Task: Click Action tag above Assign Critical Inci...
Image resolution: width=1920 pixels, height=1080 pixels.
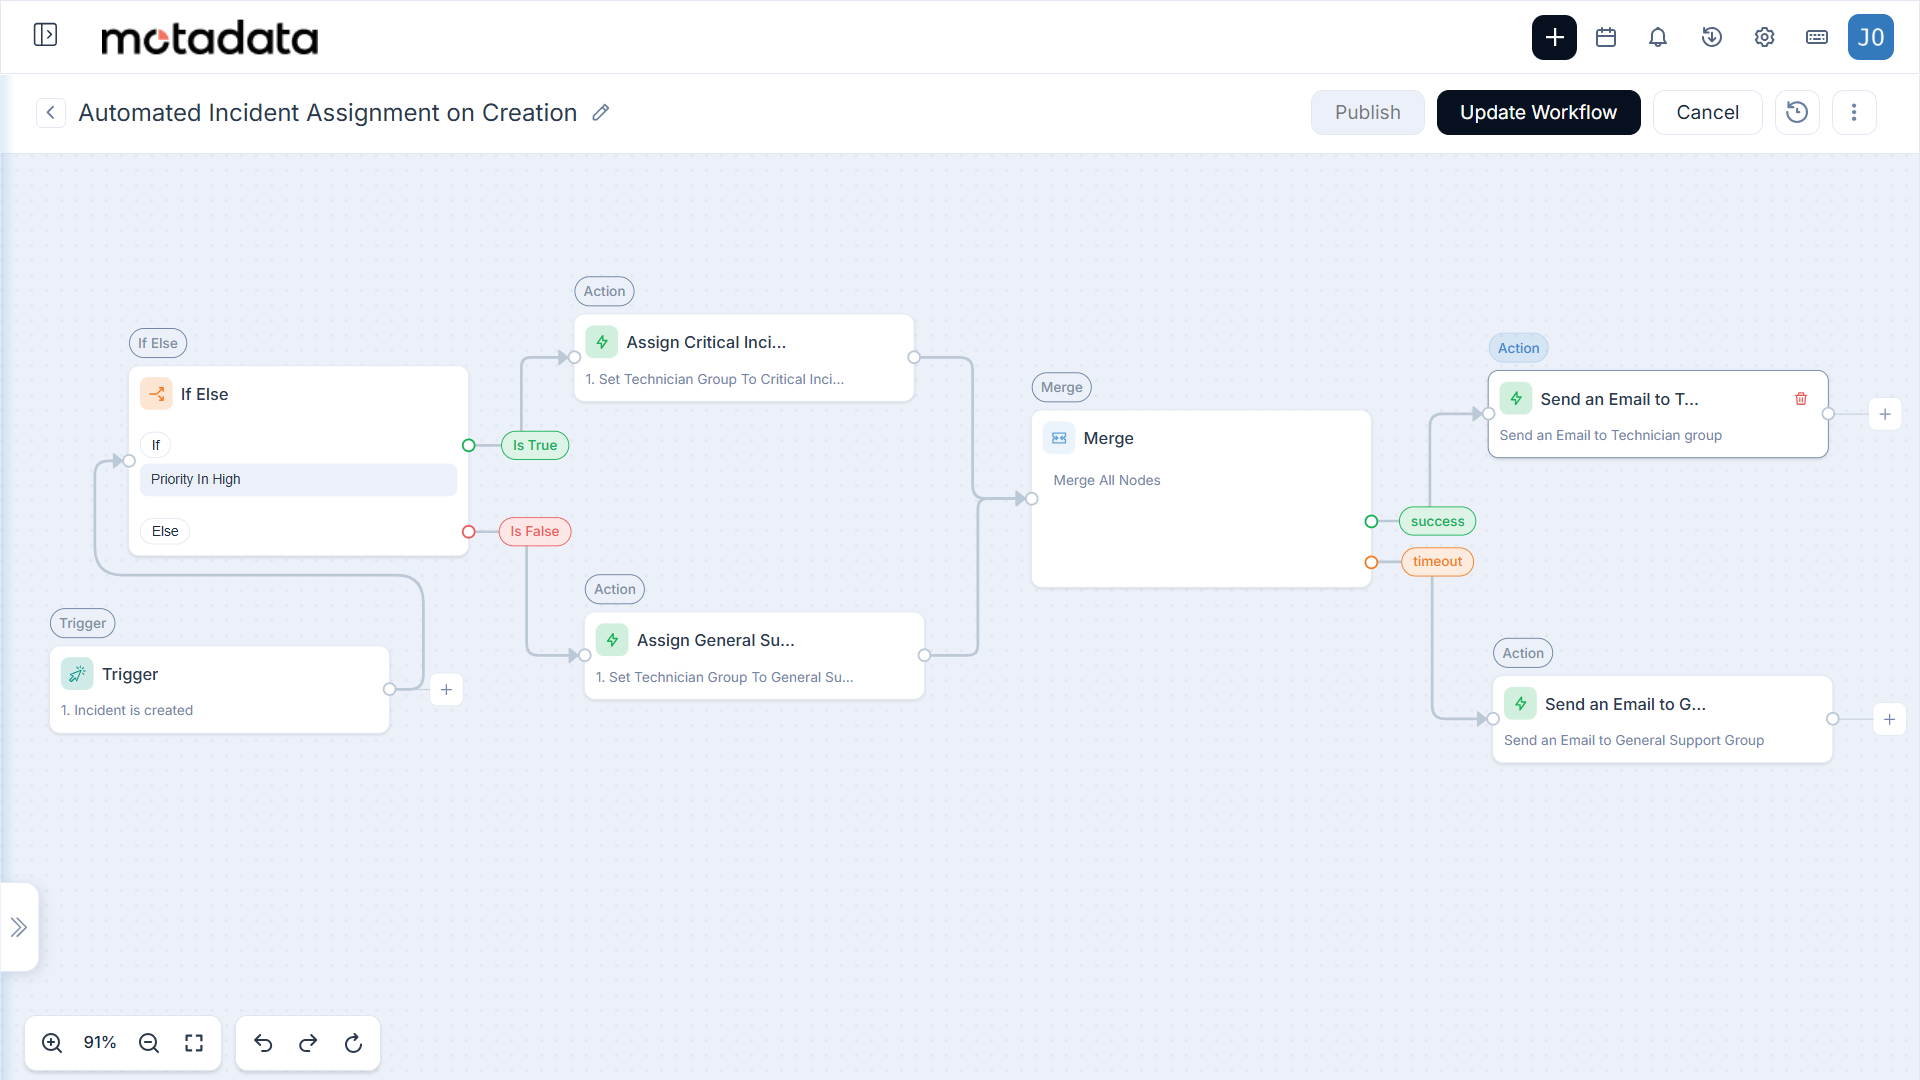Action: coord(604,291)
